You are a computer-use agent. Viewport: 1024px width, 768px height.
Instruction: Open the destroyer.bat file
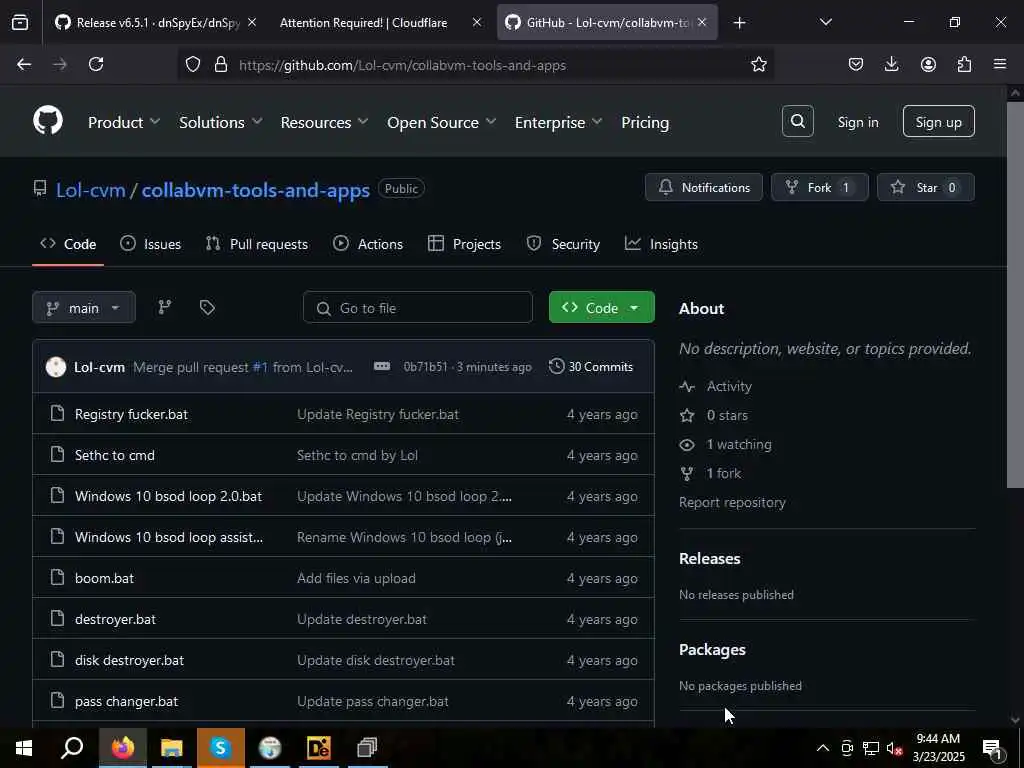[x=115, y=619]
